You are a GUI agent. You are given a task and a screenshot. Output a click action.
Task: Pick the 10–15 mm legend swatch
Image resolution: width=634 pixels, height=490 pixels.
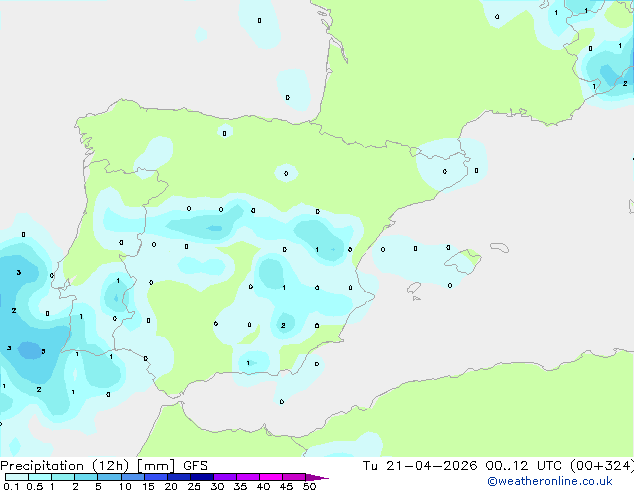[x=133, y=477]
